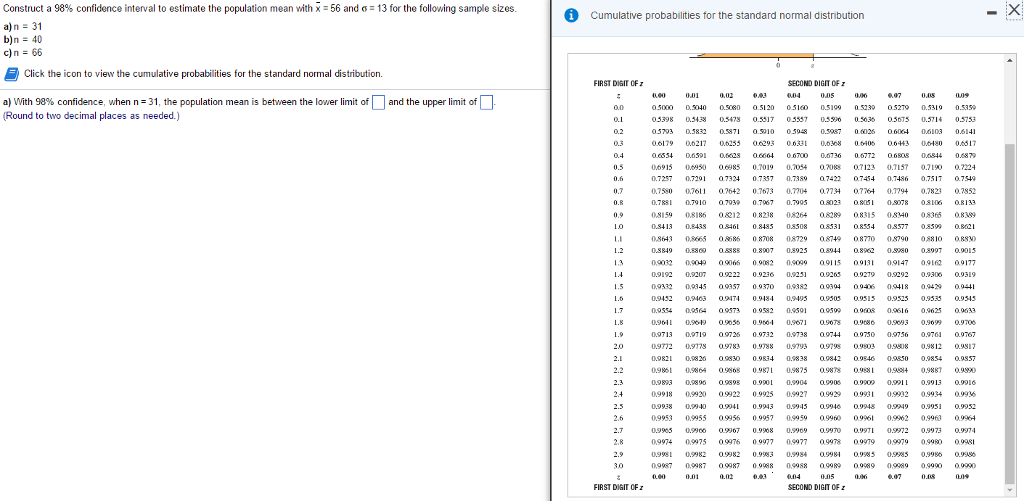
Task: Click the table cell 0.9505
Action: 830,299
